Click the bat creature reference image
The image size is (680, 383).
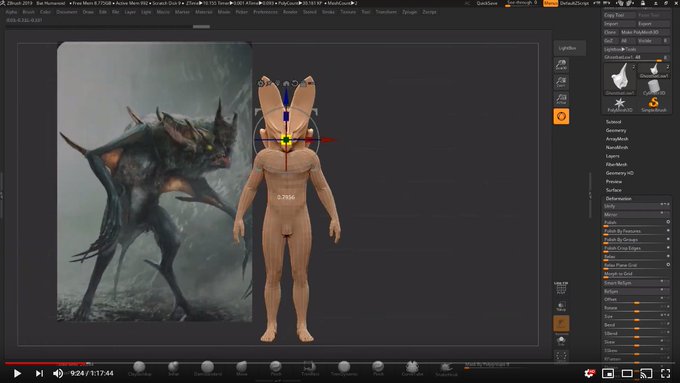tap(154, 181)
